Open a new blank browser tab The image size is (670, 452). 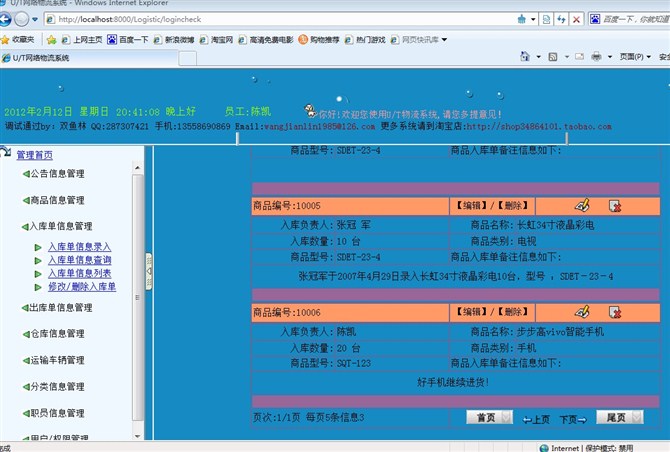click(x=188, y=58)
